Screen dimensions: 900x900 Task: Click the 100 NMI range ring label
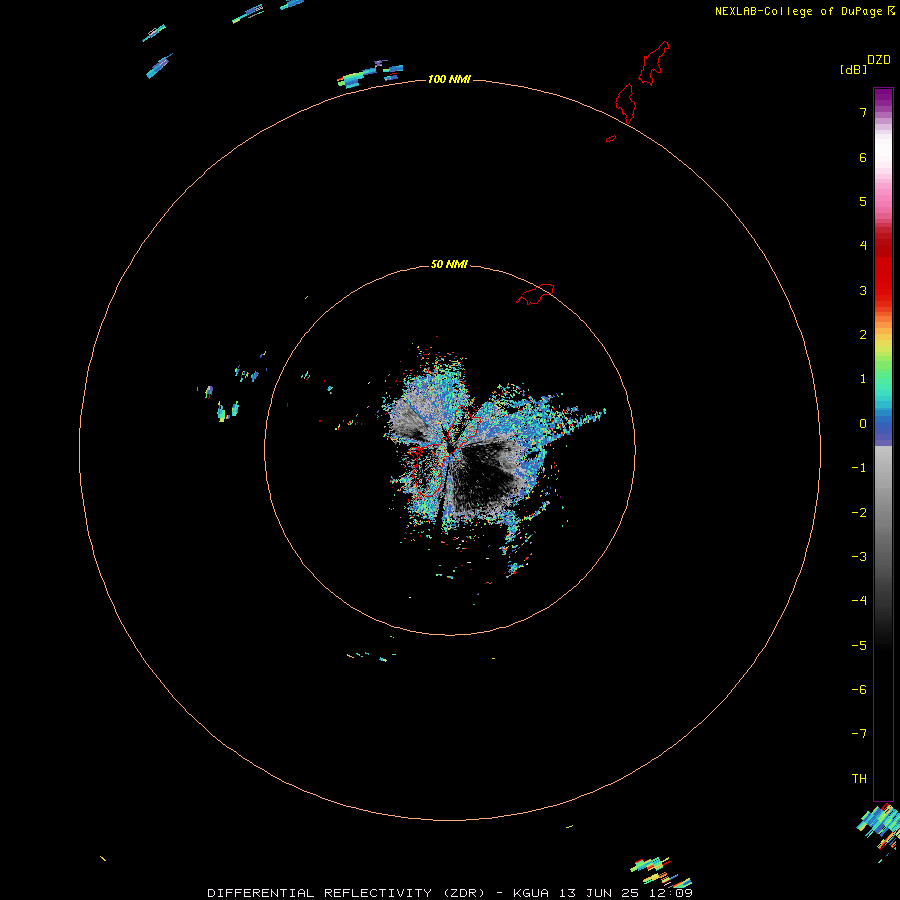coord(449,79)
